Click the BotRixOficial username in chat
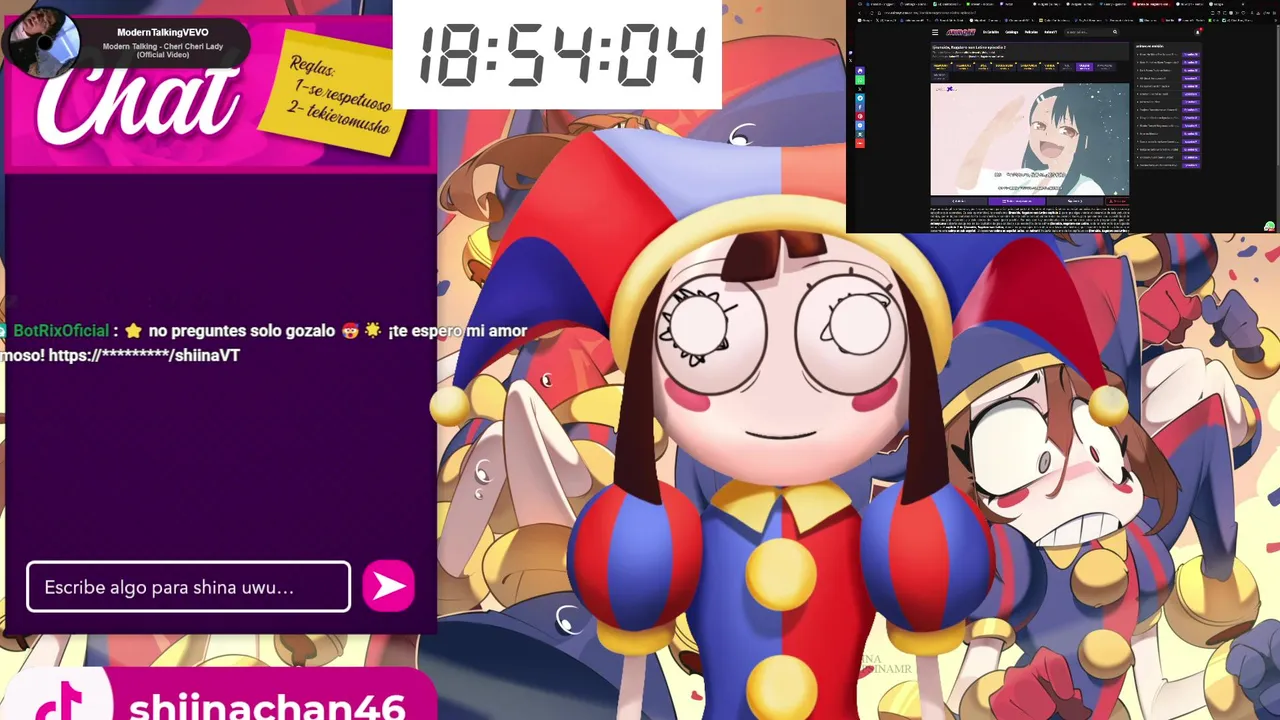 [x=61, y=330]
